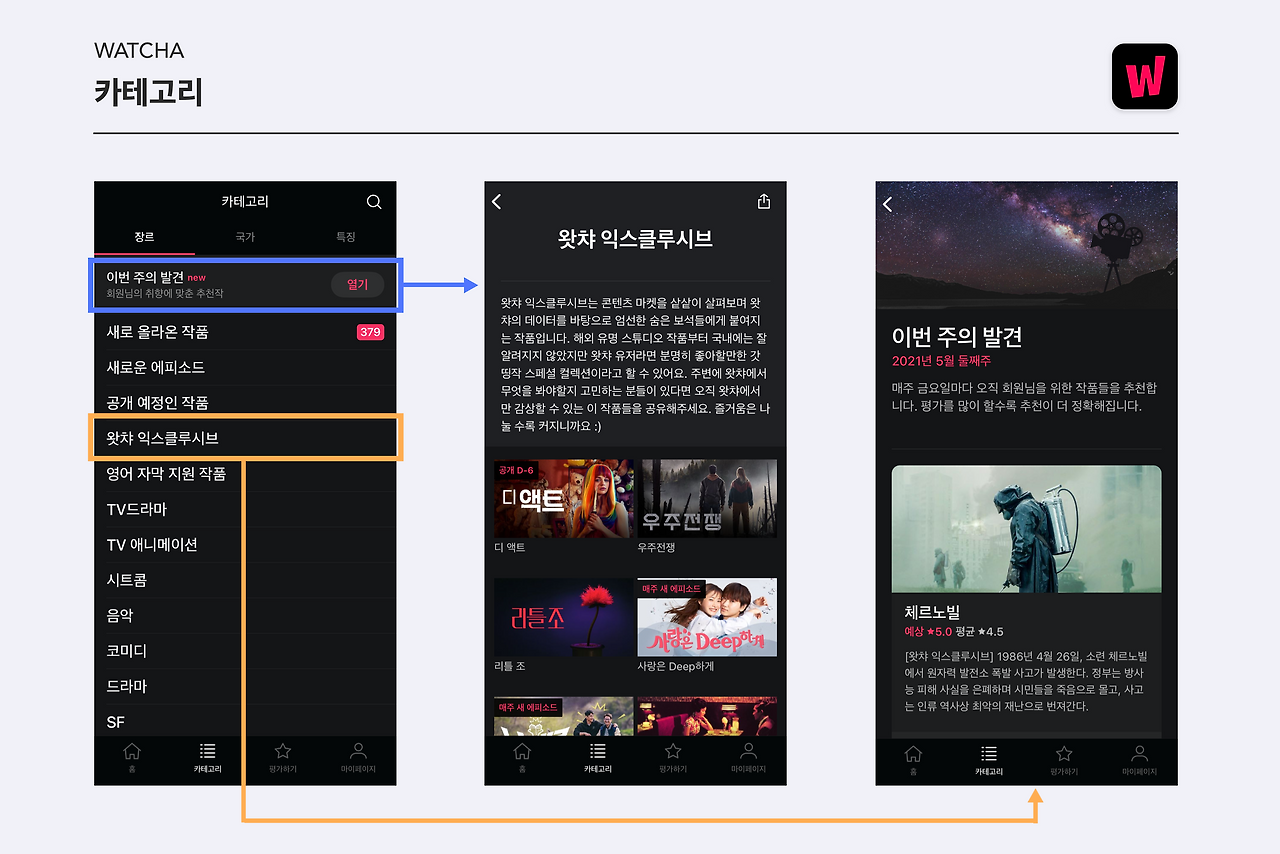This screenshot has width=1280, height=854.
Task: Tap the 379 badge
Action: [x=370, y=332]
